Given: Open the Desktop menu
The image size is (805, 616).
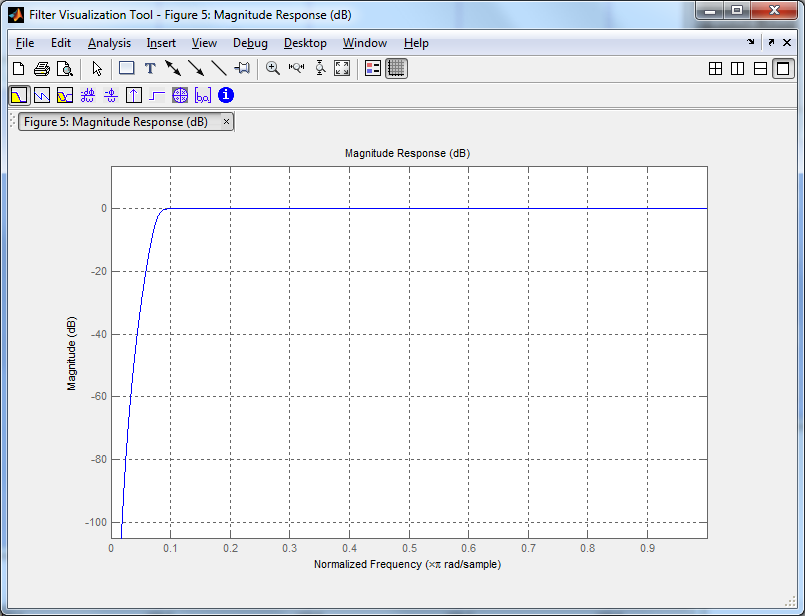Looking at the screenshot, I should pos(305,43).
